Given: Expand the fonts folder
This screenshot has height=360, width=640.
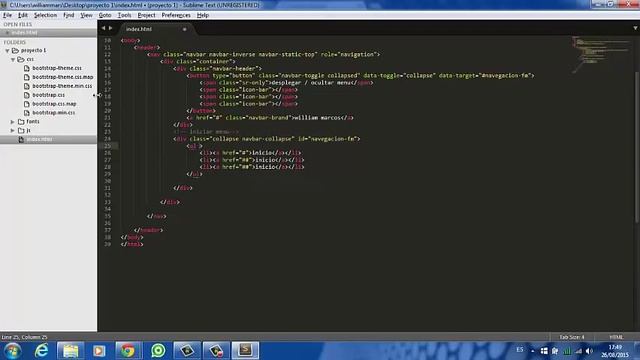Looking at the screenshot, I should click(13, 122).
